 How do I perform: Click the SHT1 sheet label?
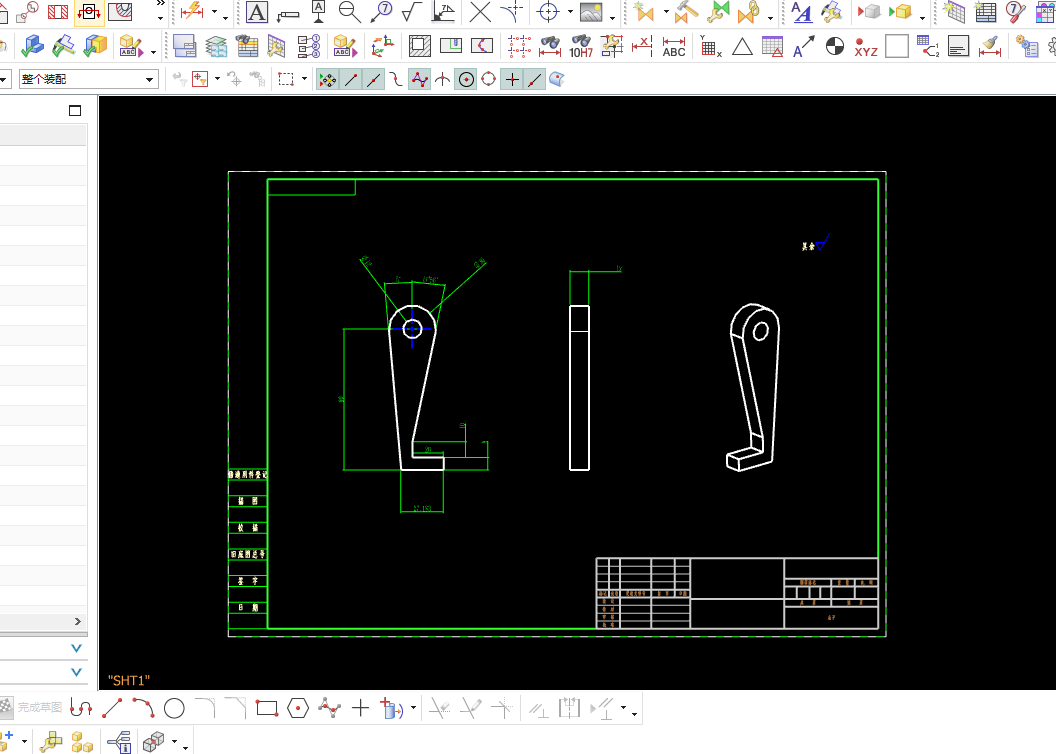click(x=129, y=681)
